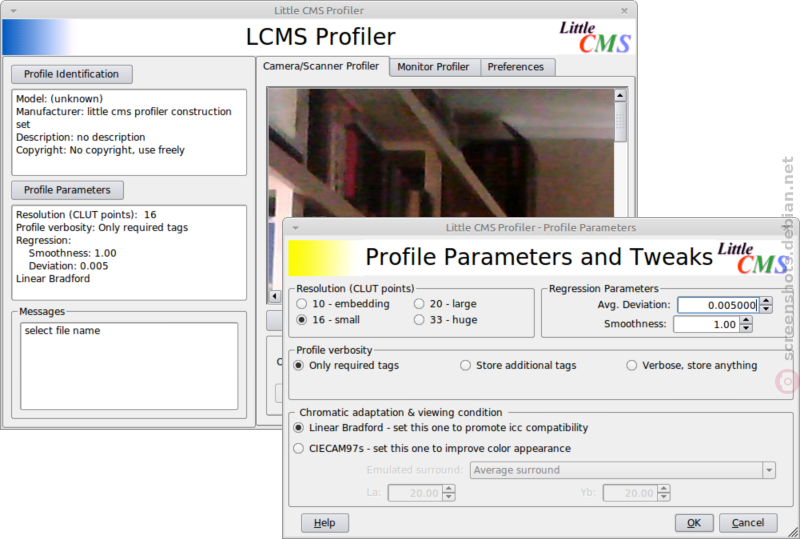Click 'Profile verbosity: Only required tags' text
The image size is (800, 539).
coord(102,228)
